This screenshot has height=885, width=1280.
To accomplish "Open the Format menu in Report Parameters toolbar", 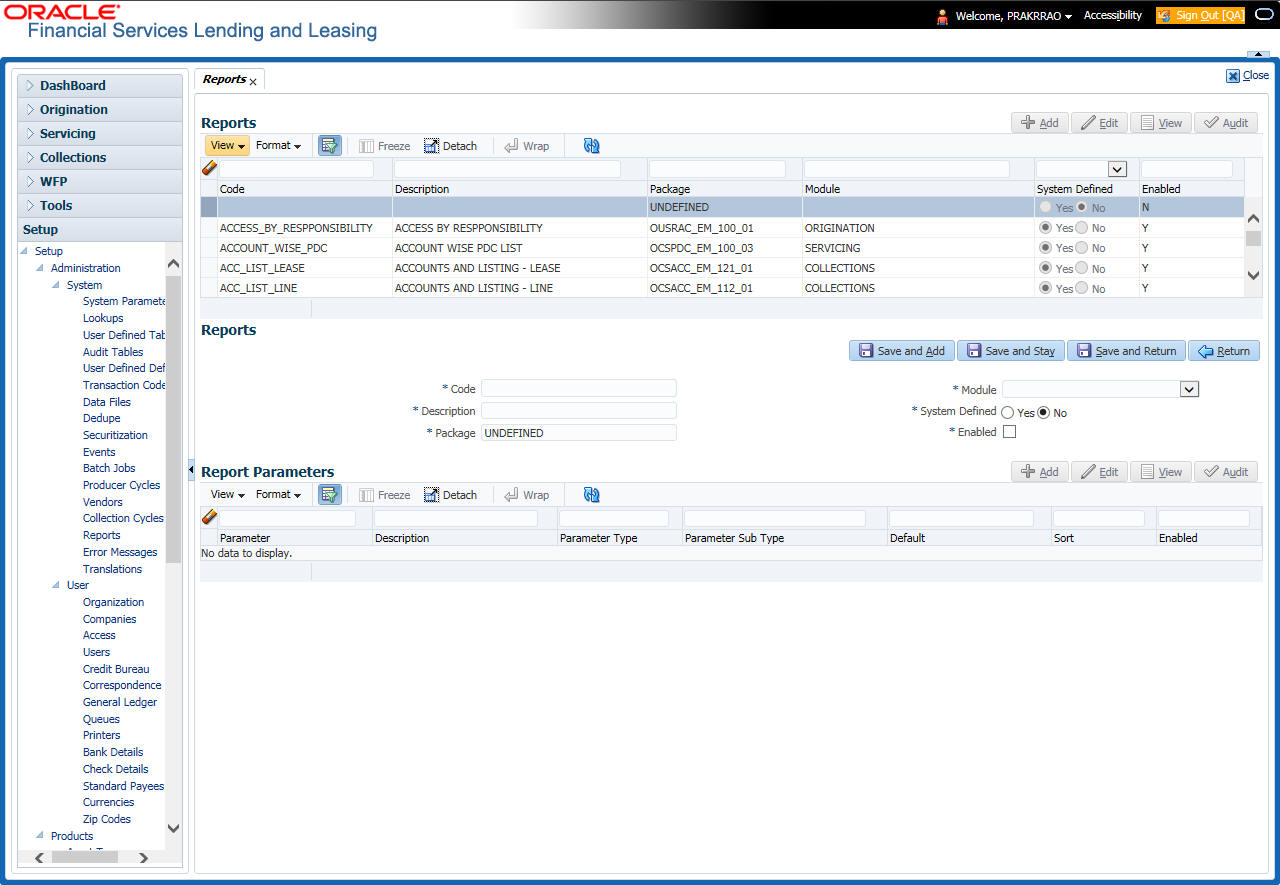I will point(278,495).
